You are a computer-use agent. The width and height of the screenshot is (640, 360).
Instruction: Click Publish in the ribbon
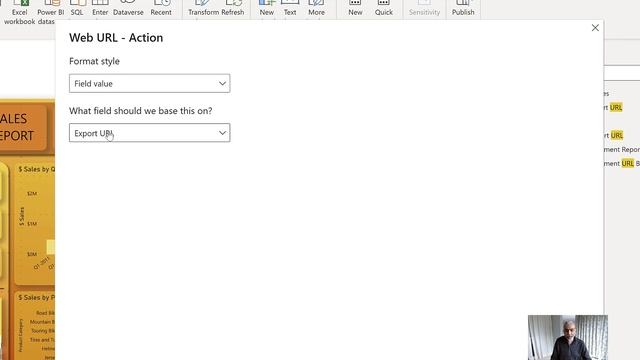tap(463, 9)
